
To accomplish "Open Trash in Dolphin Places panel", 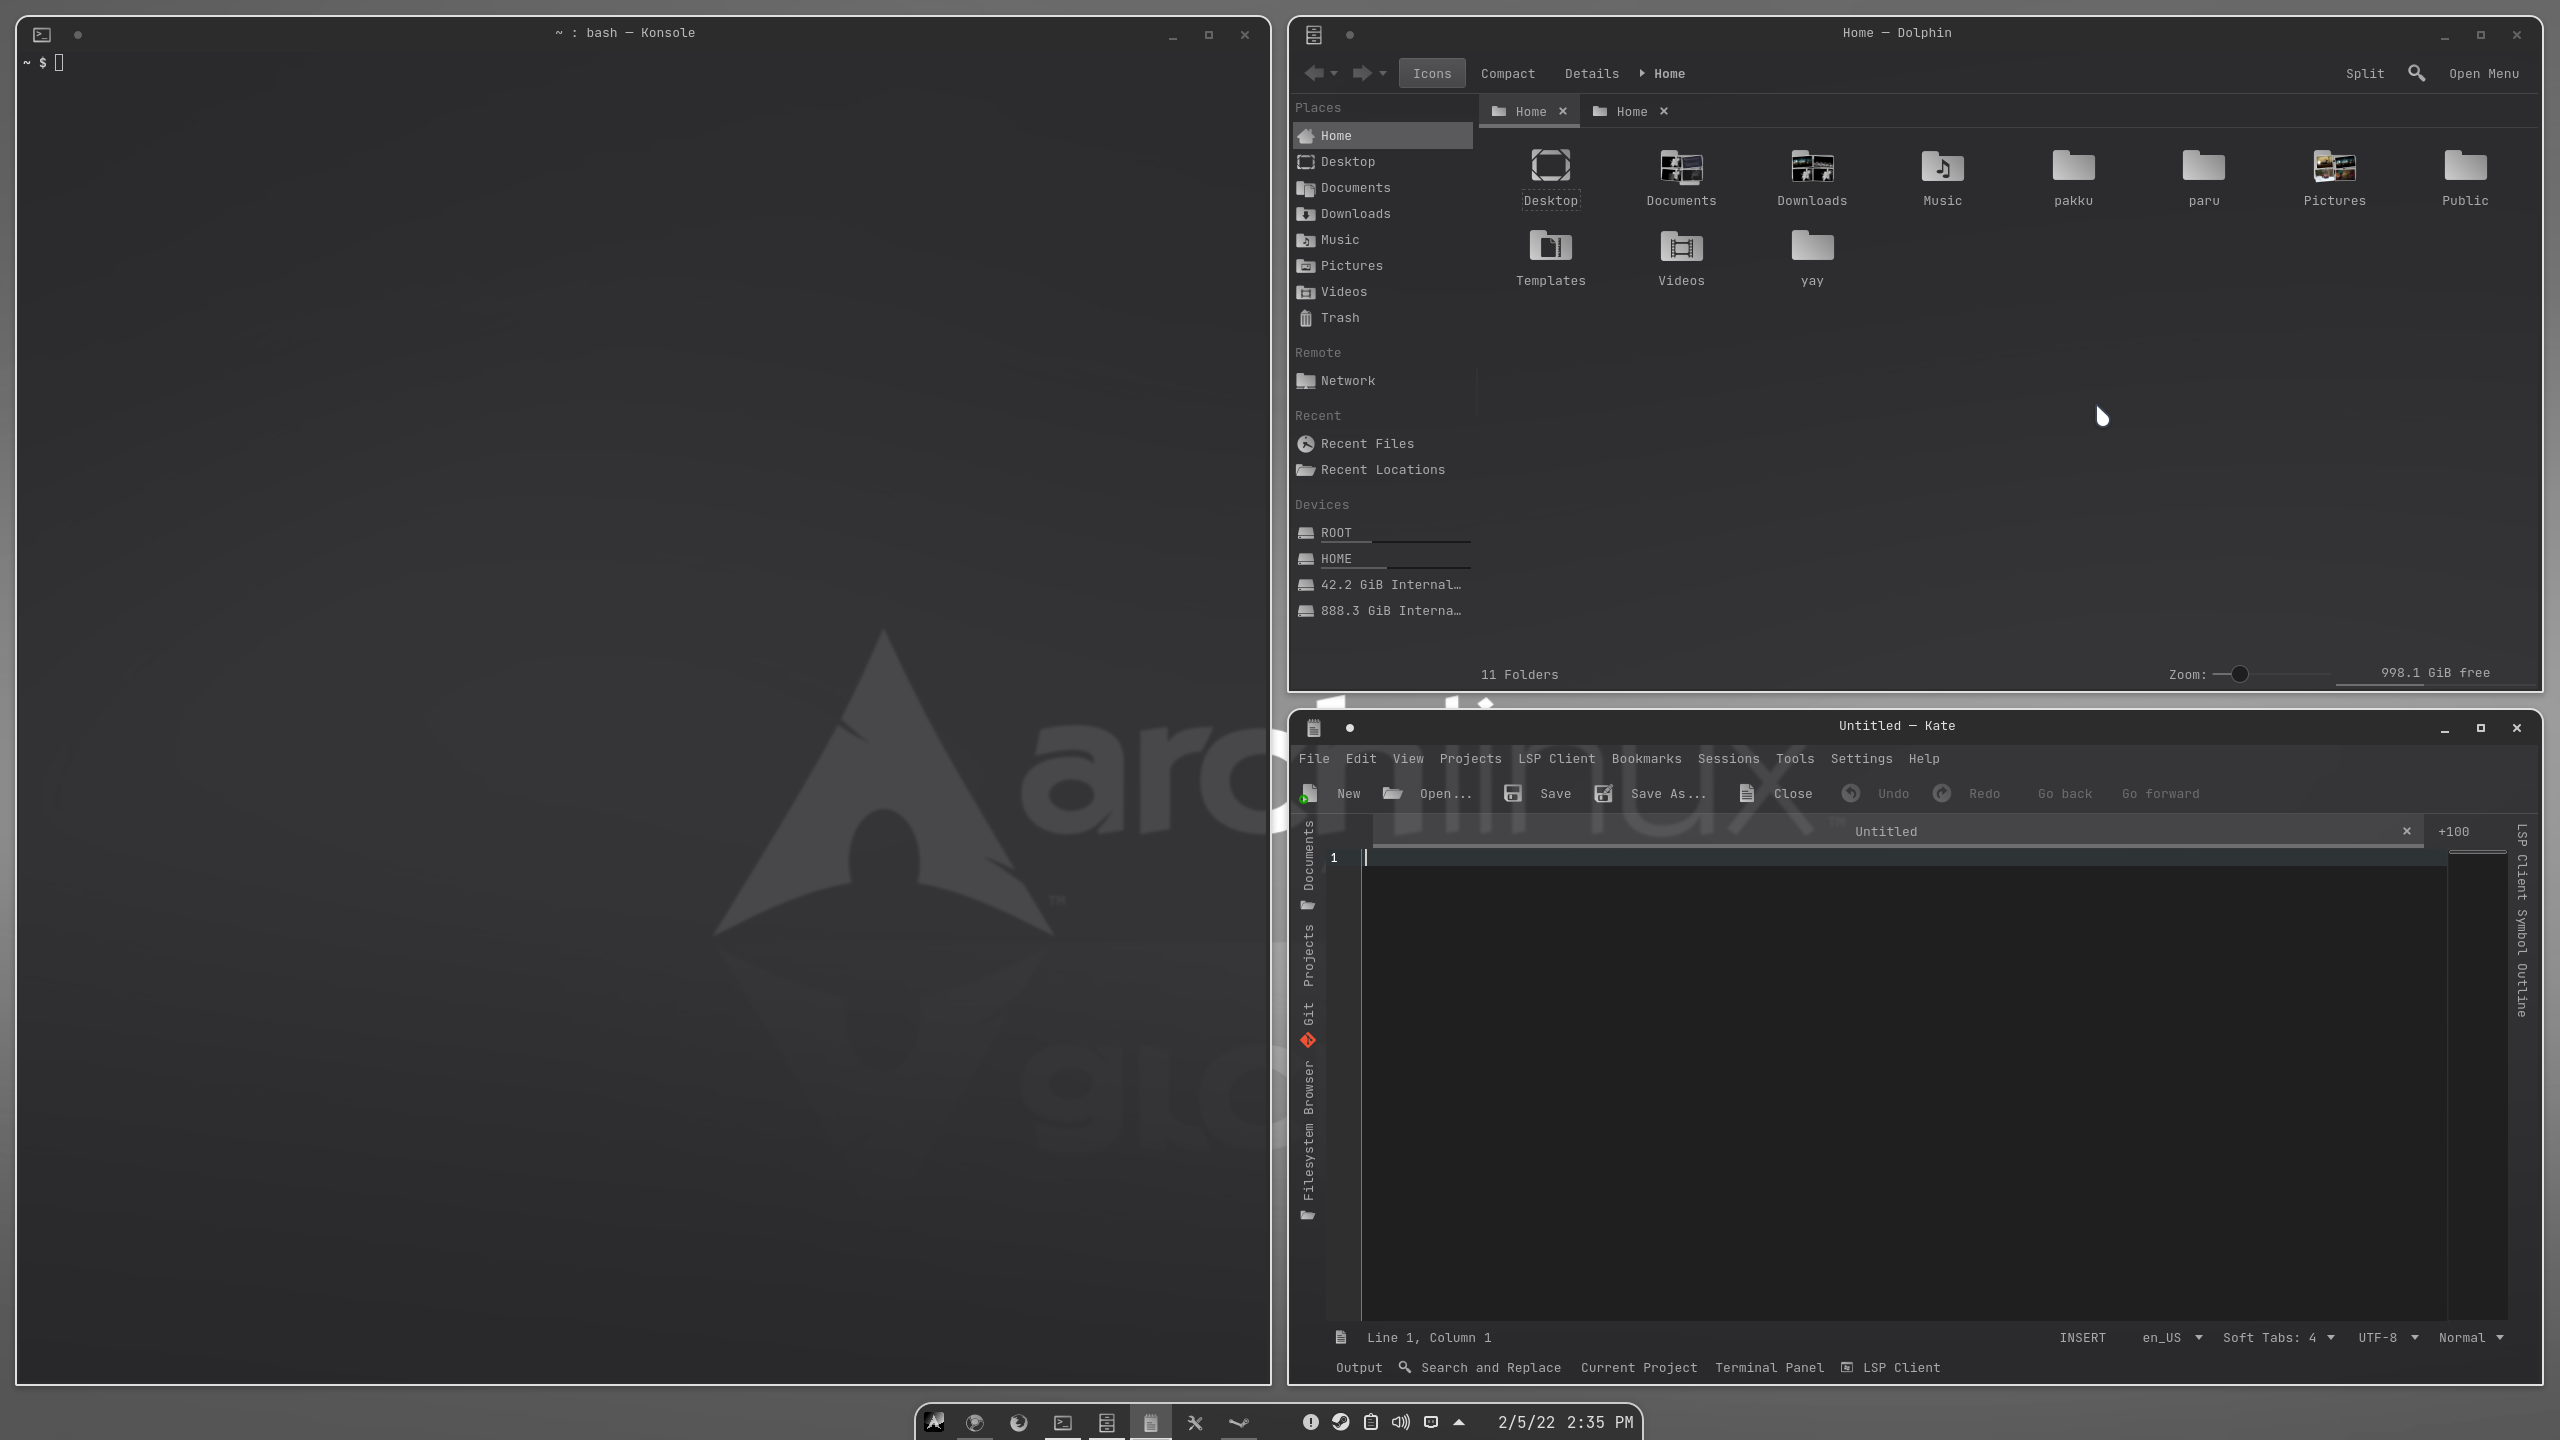I will coord(1382,317).
